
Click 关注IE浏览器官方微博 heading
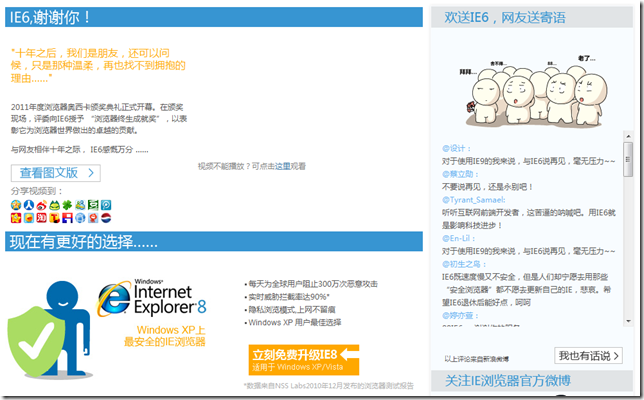click(508, 381)
